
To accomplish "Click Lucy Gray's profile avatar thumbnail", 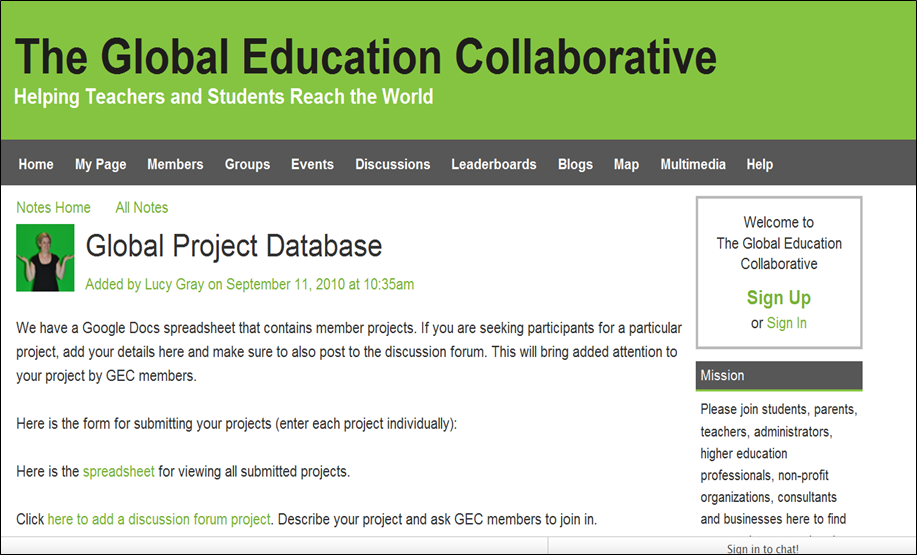I will pos(45,258).
